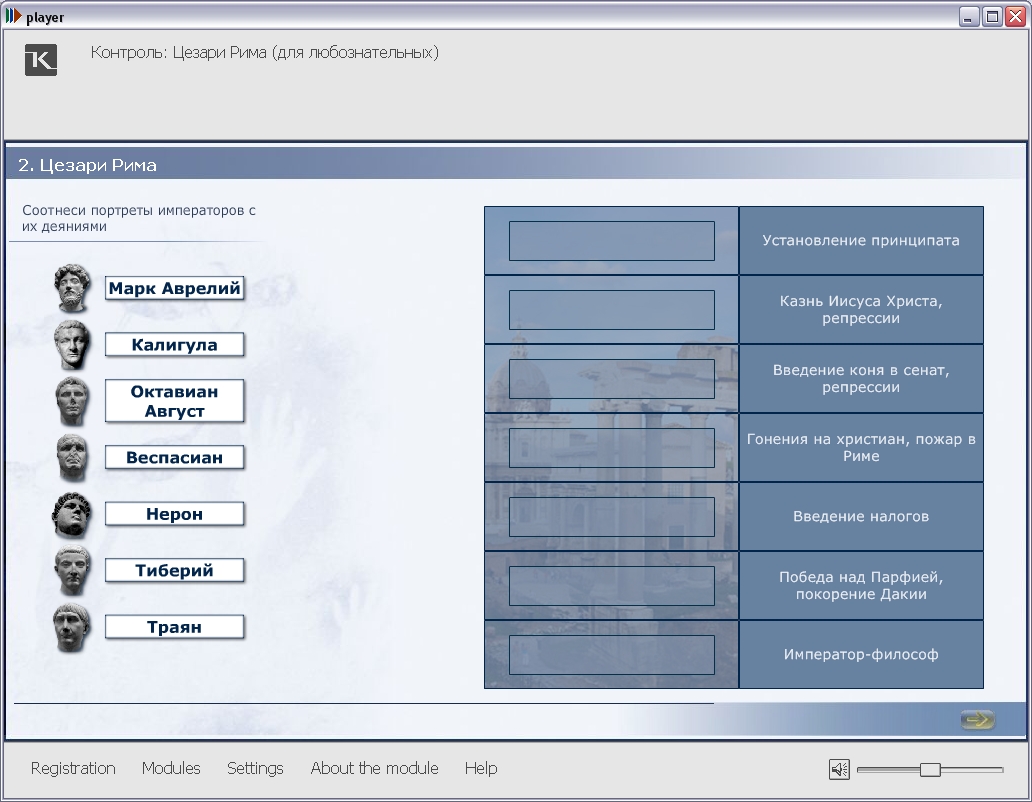Click empty slot beside Император-философ
1032x802 pixels.
click(x=611, y=655)
